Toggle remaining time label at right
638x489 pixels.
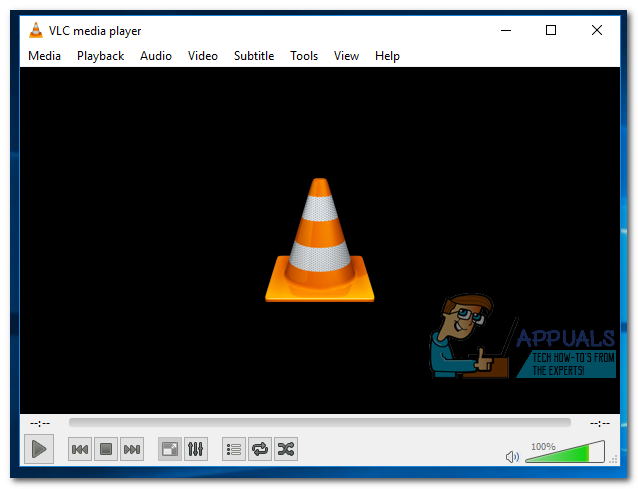(x=600, y=424)
